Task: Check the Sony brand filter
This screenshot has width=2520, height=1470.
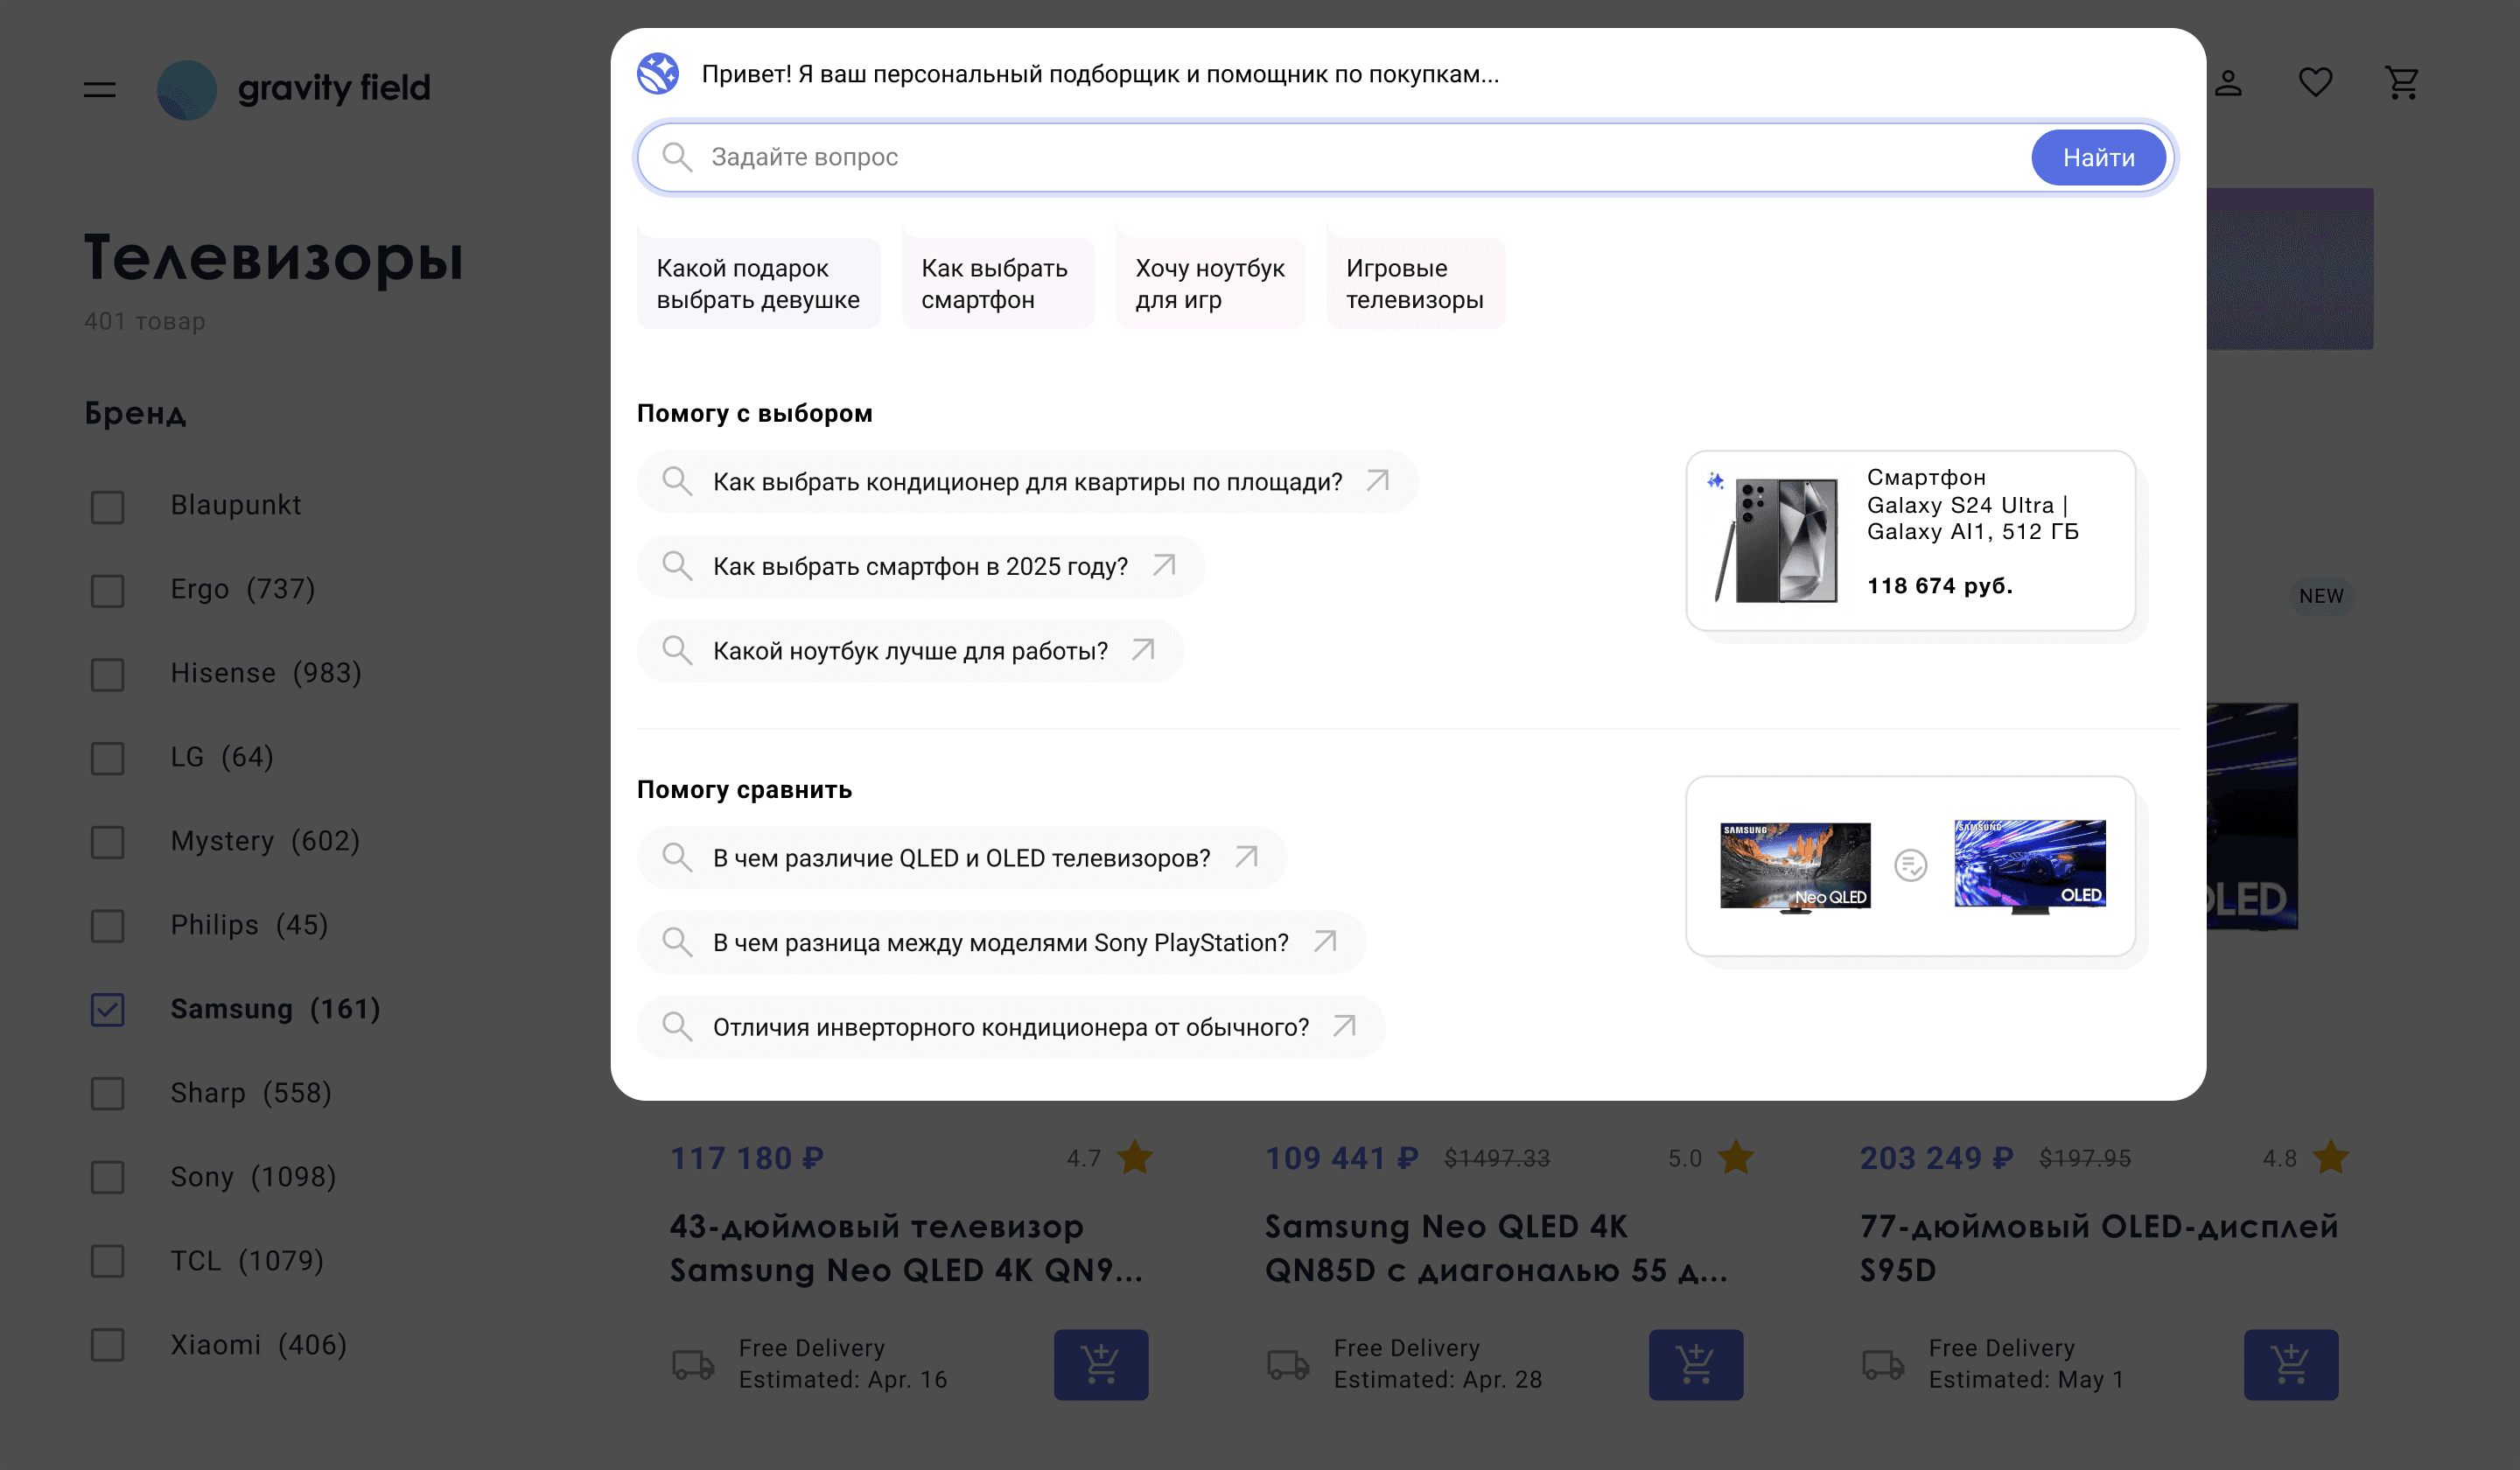Action: tap(107, 1179)
